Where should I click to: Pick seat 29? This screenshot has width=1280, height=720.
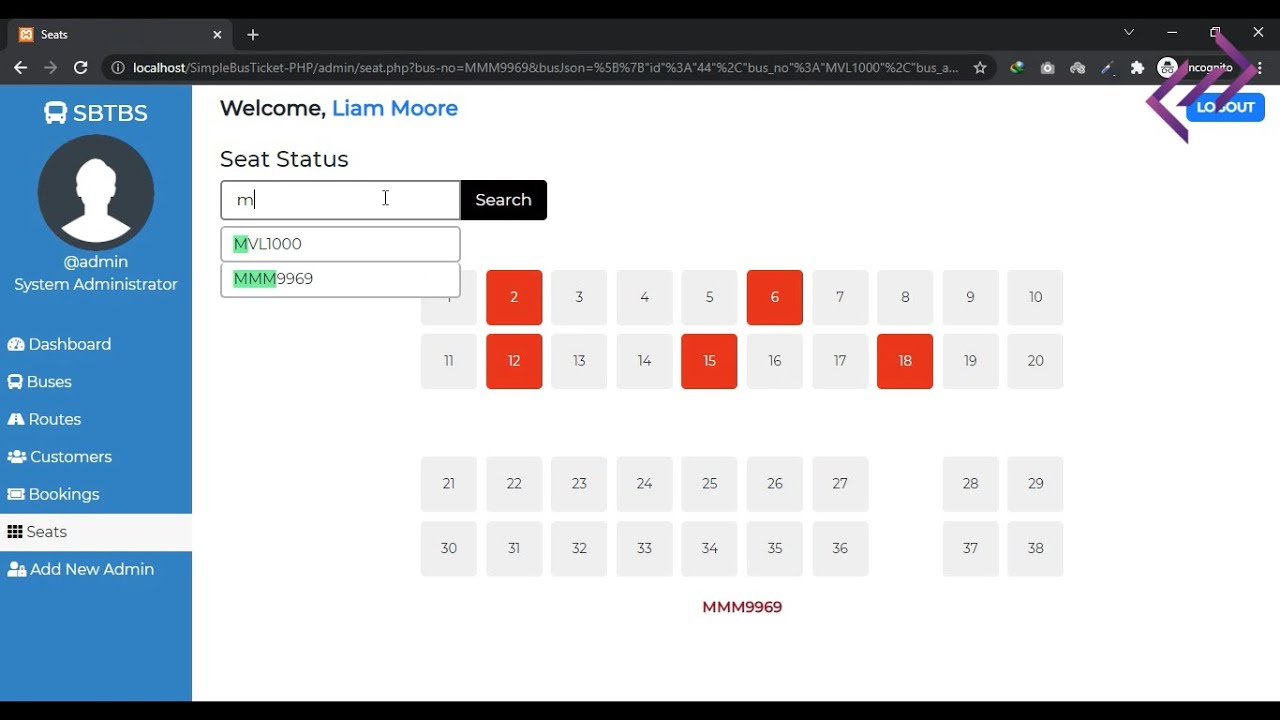pos(1035,484)
